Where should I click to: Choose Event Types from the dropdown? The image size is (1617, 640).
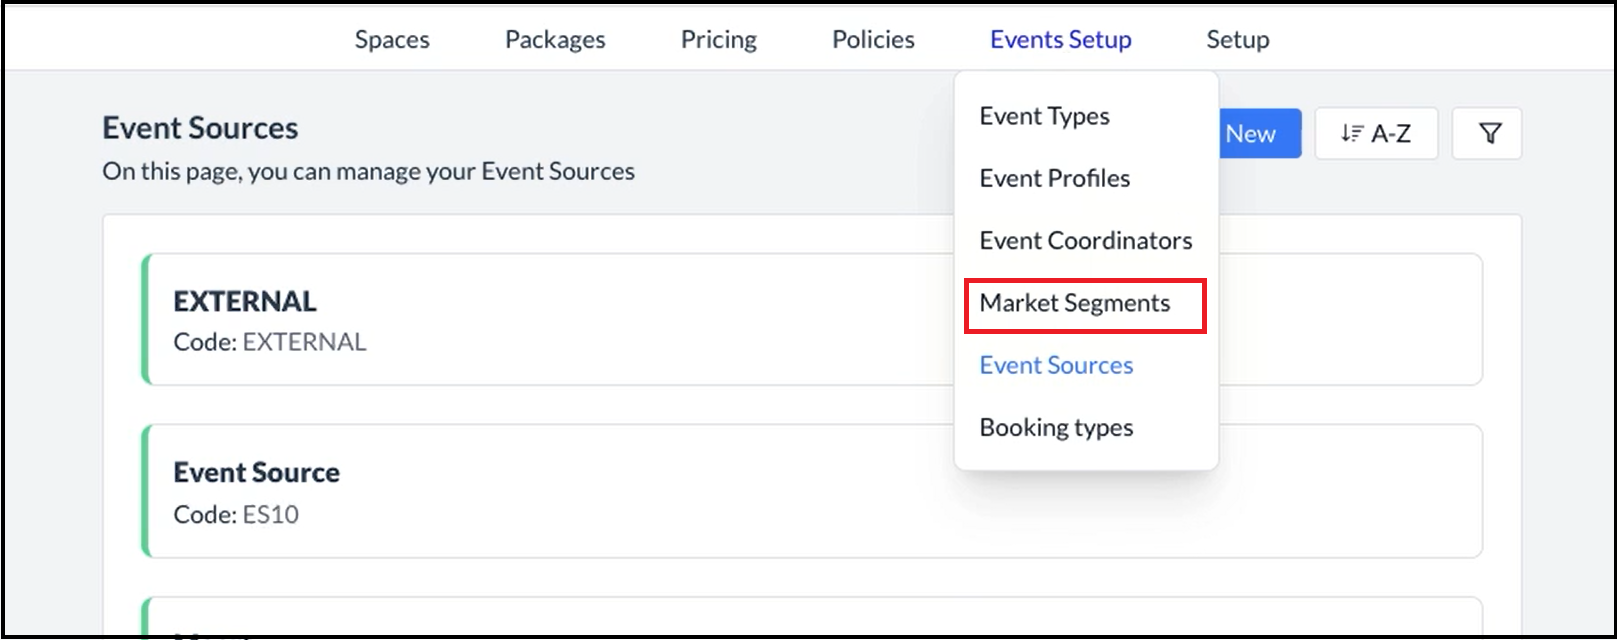pos(1044,116)
